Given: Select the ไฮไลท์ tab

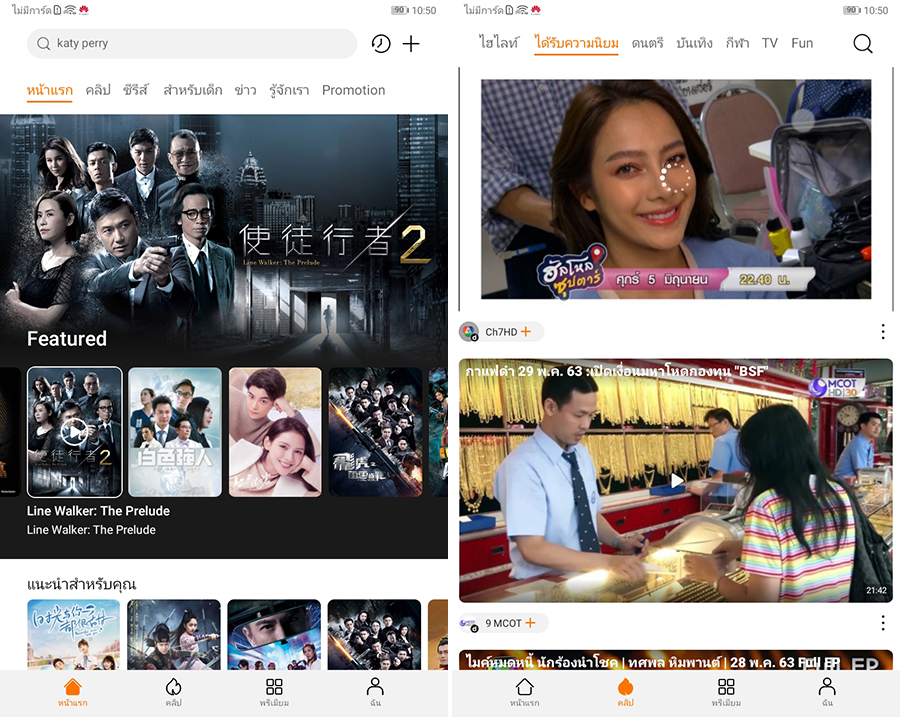Looking at the screenshot, I should coord(499,43).
